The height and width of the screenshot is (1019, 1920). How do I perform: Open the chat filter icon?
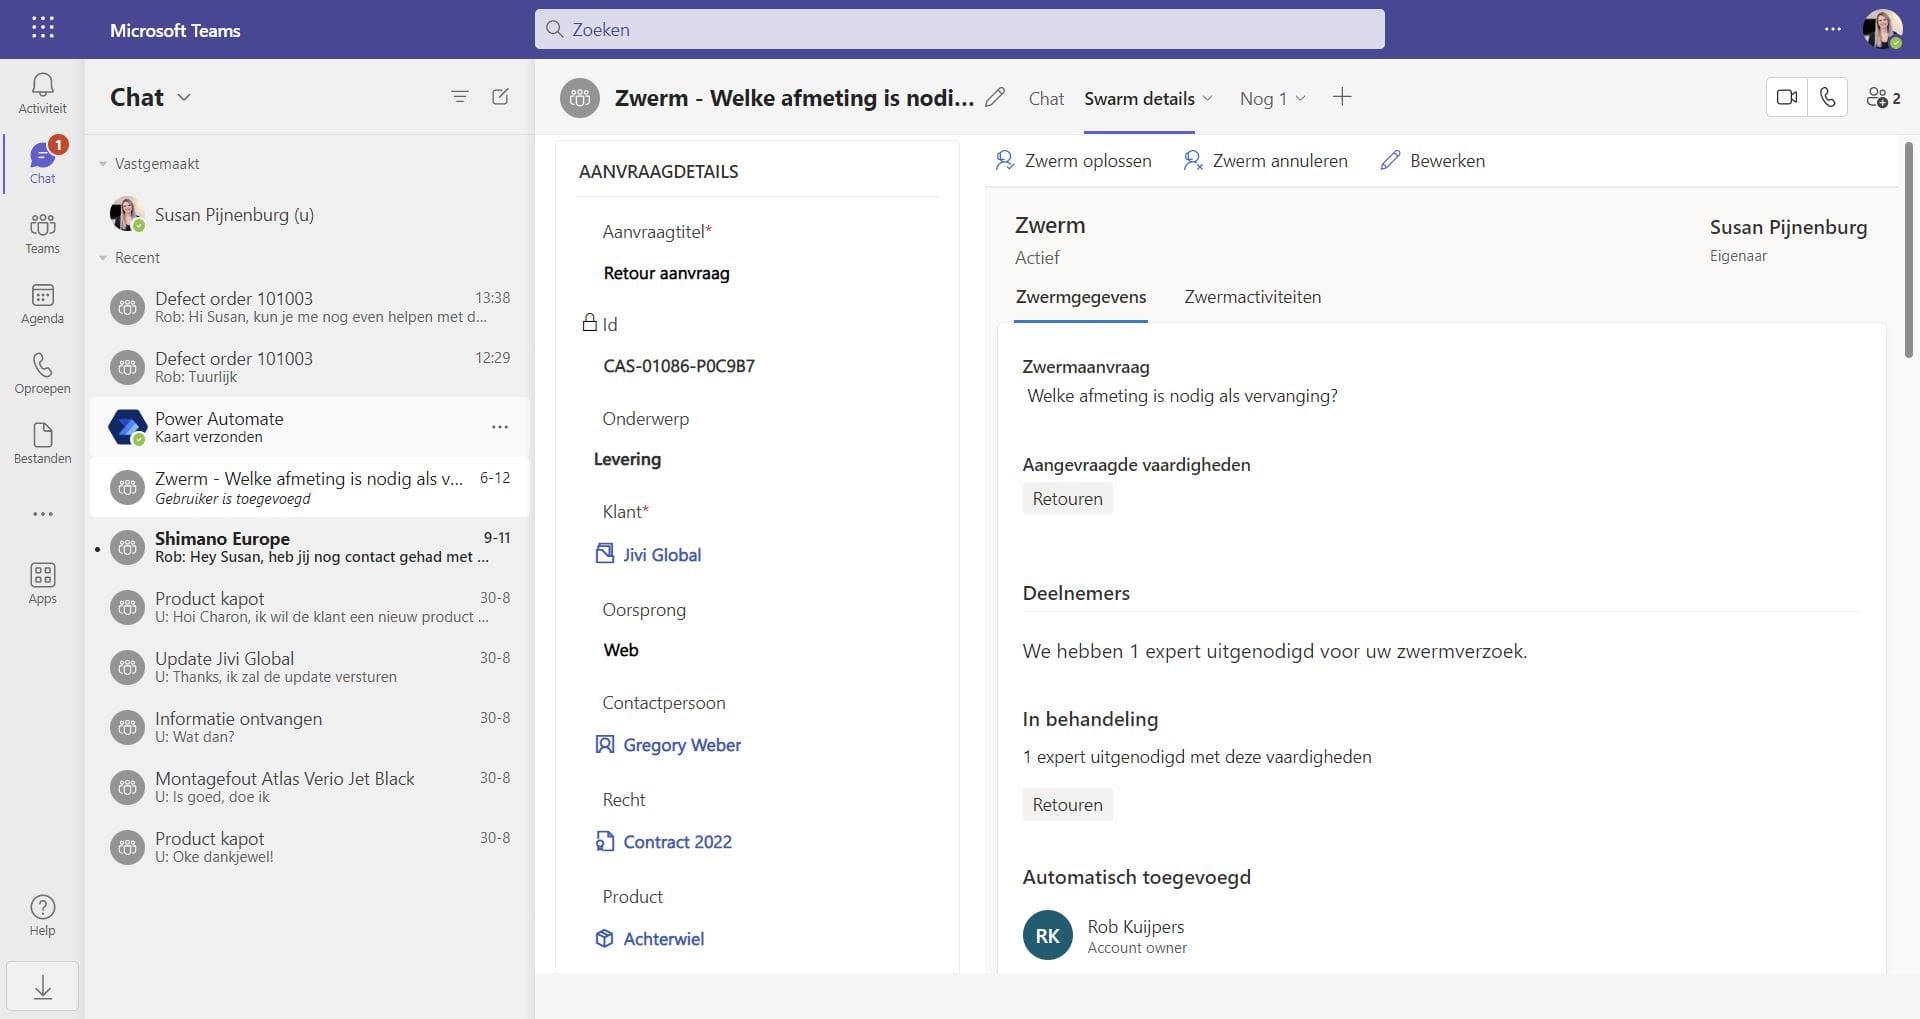pos(460,97)
